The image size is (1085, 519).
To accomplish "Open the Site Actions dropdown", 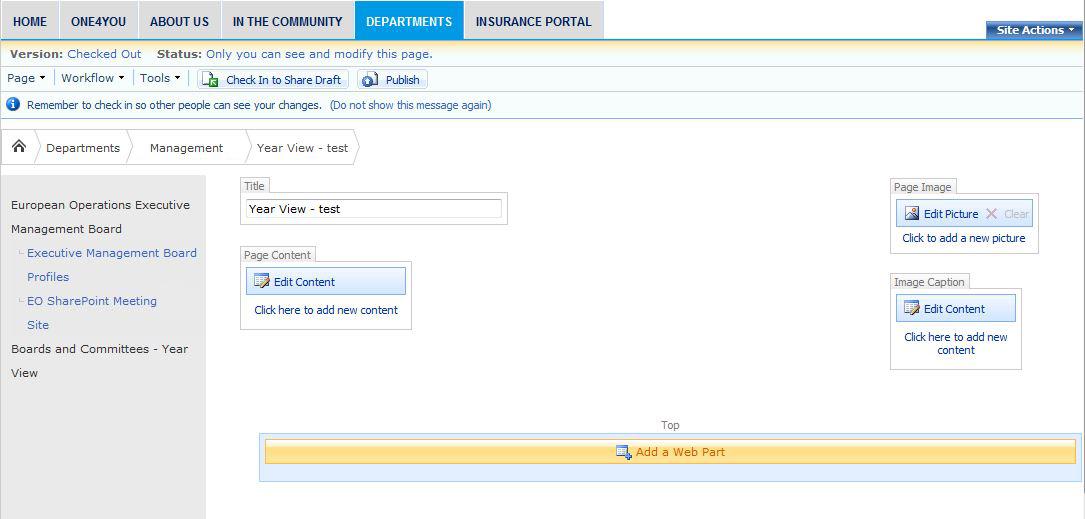I will click(x=1034, y=30).
